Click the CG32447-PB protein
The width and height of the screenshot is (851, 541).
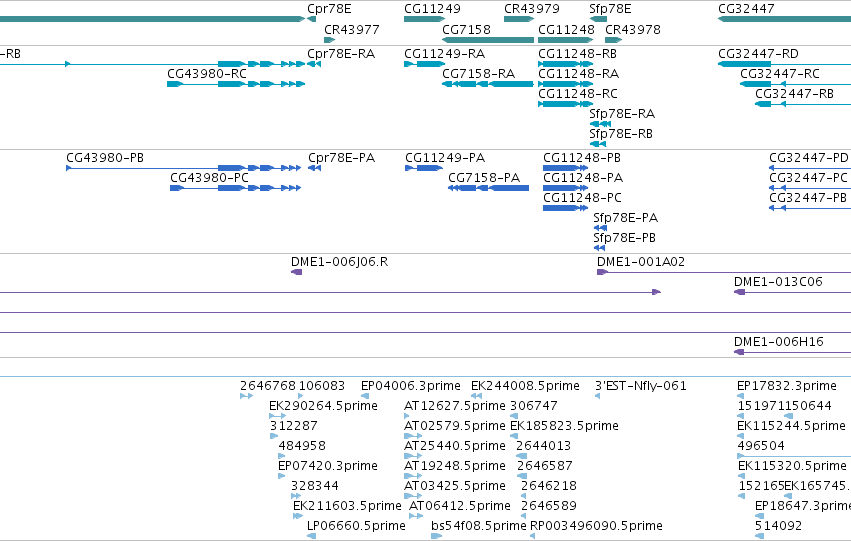(x=810, y=208)
